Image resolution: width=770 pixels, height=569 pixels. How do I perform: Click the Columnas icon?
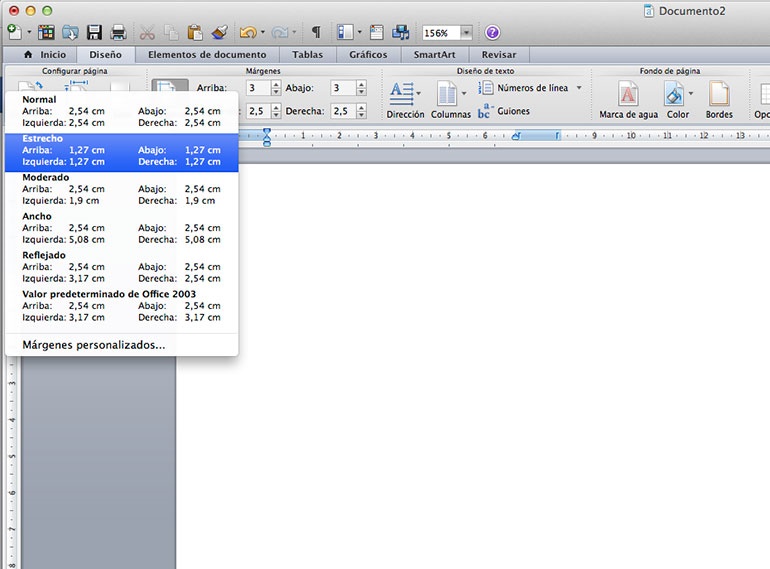pyautogui.click(x=447, y=93)
